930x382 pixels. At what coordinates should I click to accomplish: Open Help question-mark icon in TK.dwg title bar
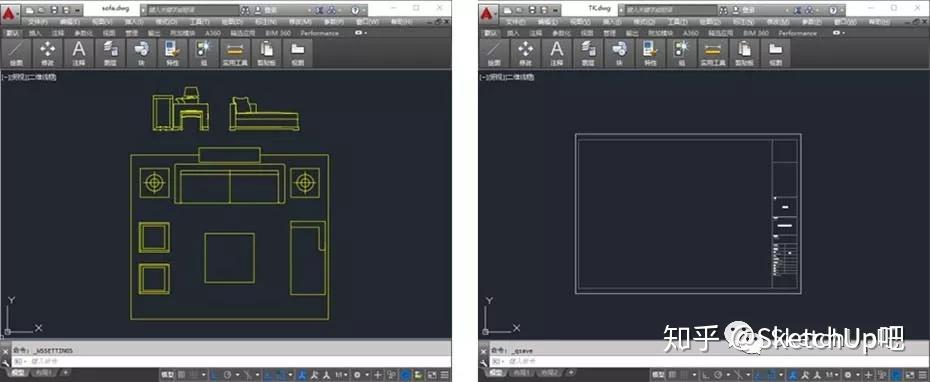833,10
